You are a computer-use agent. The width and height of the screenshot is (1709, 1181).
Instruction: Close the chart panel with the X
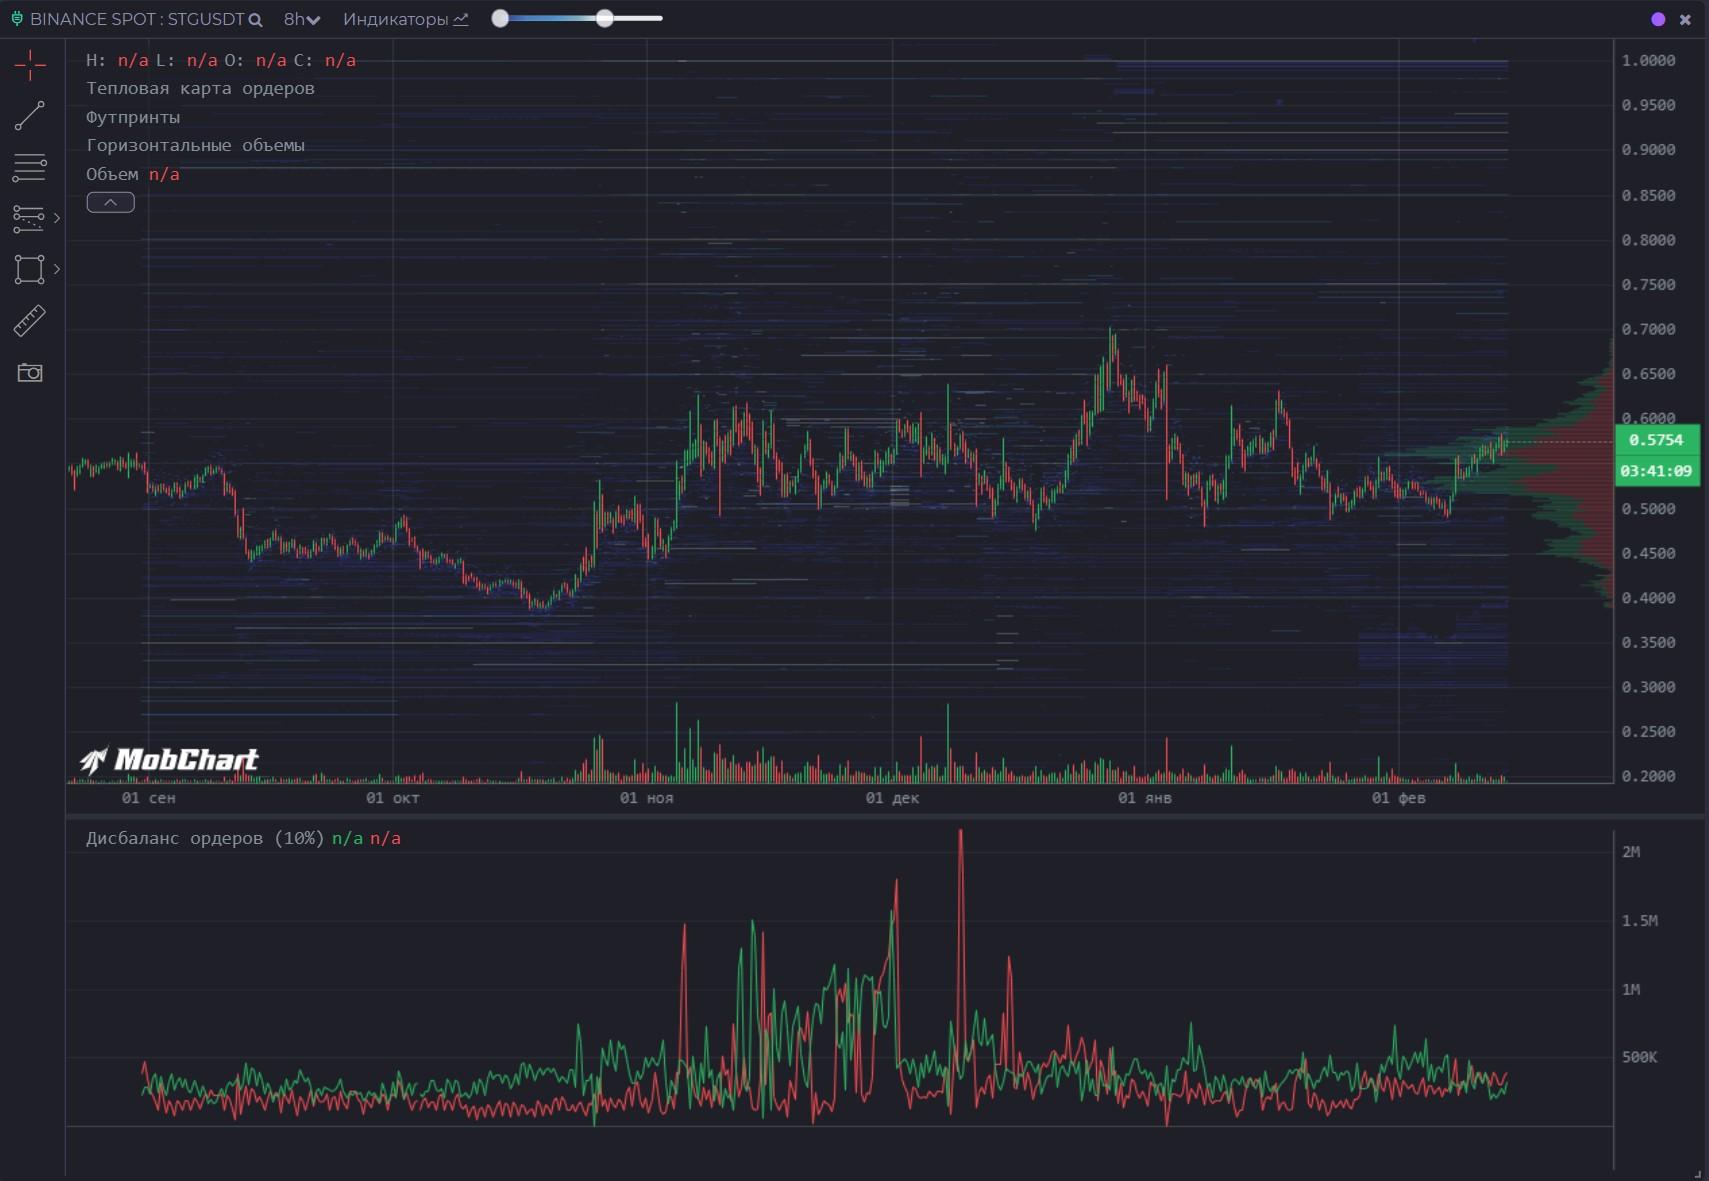click(x=1685, y=19)
